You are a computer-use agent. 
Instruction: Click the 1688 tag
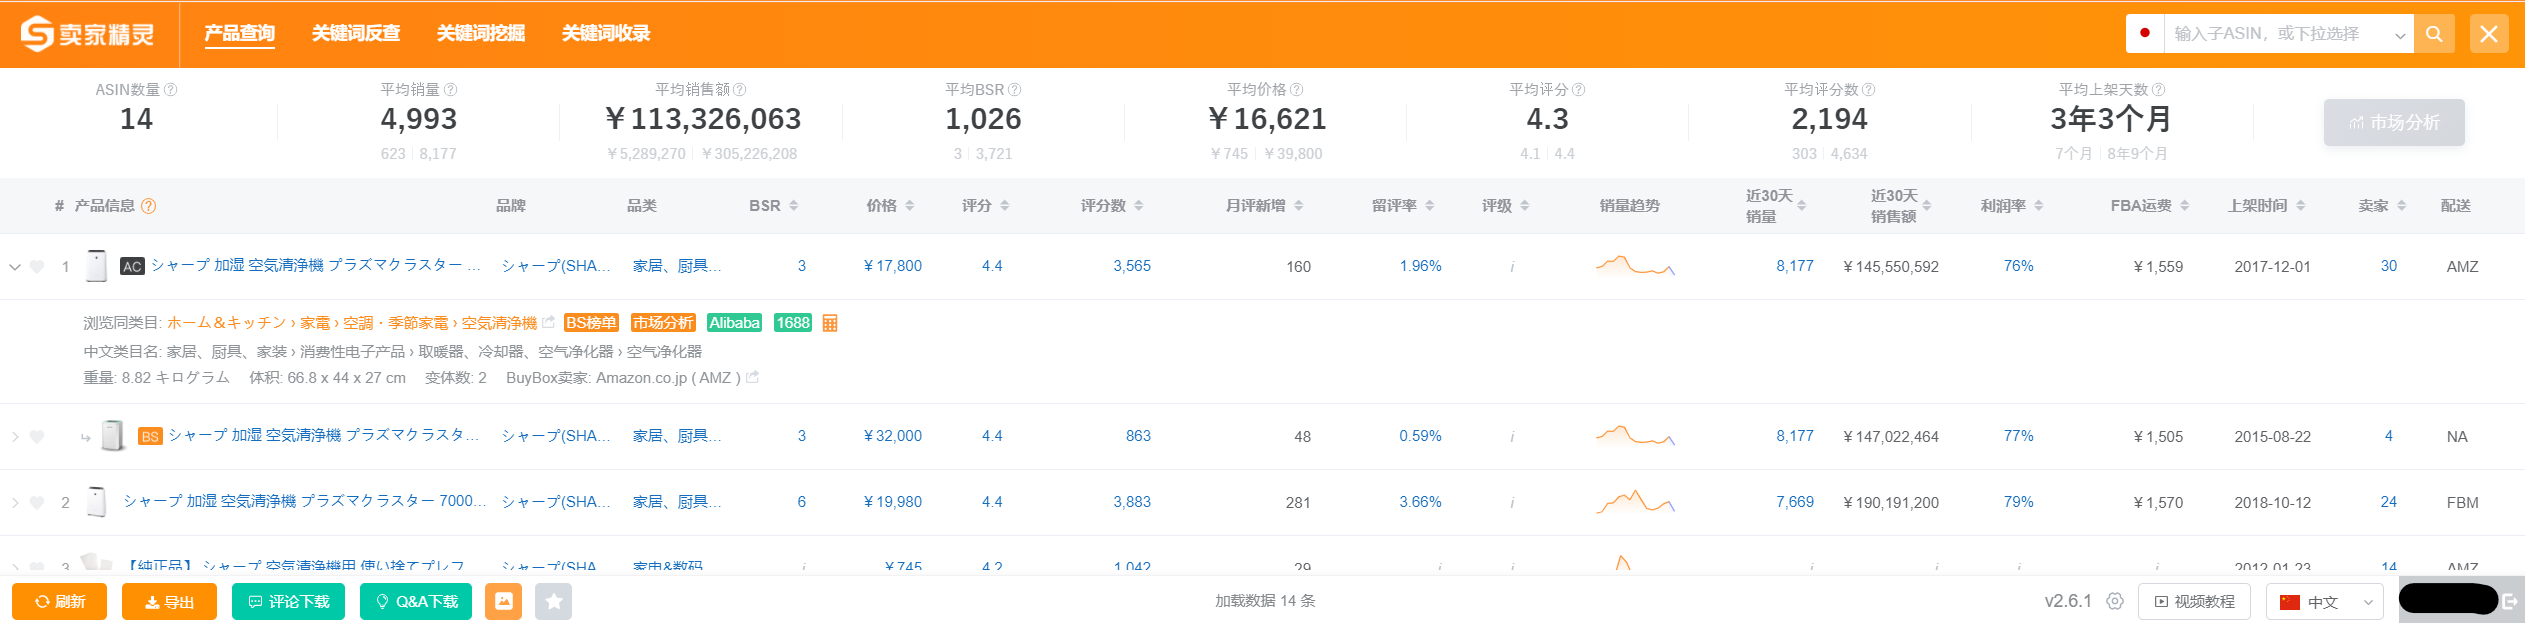(x=793, y=323)
